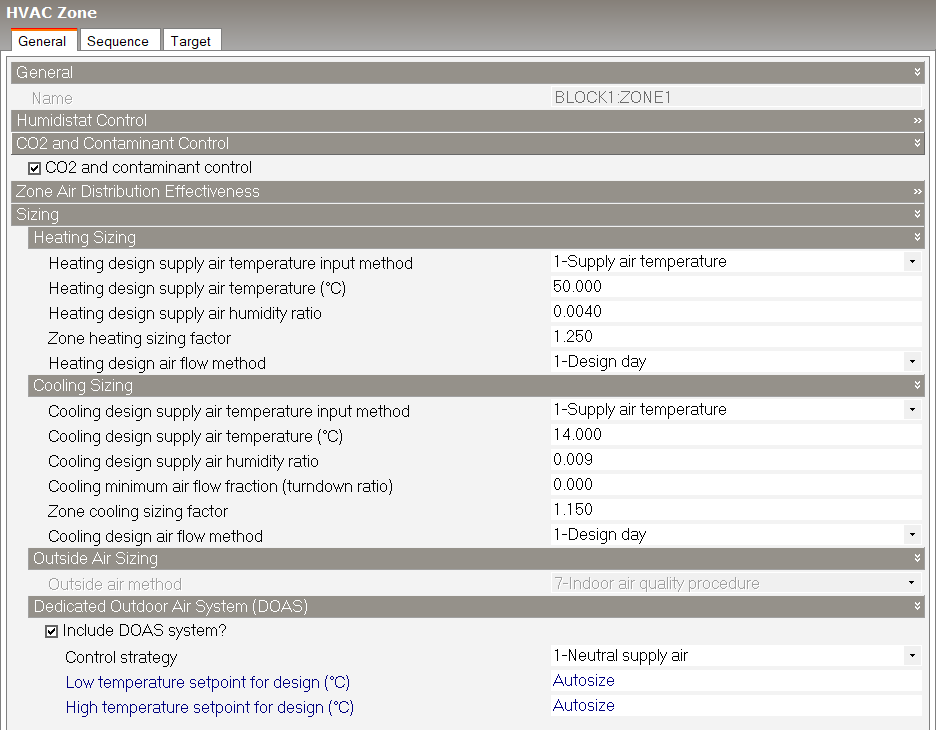This screenshot has width=936, height=730.
Task: Click the Zone heating sizing factor field
Action: coord(734,337)
